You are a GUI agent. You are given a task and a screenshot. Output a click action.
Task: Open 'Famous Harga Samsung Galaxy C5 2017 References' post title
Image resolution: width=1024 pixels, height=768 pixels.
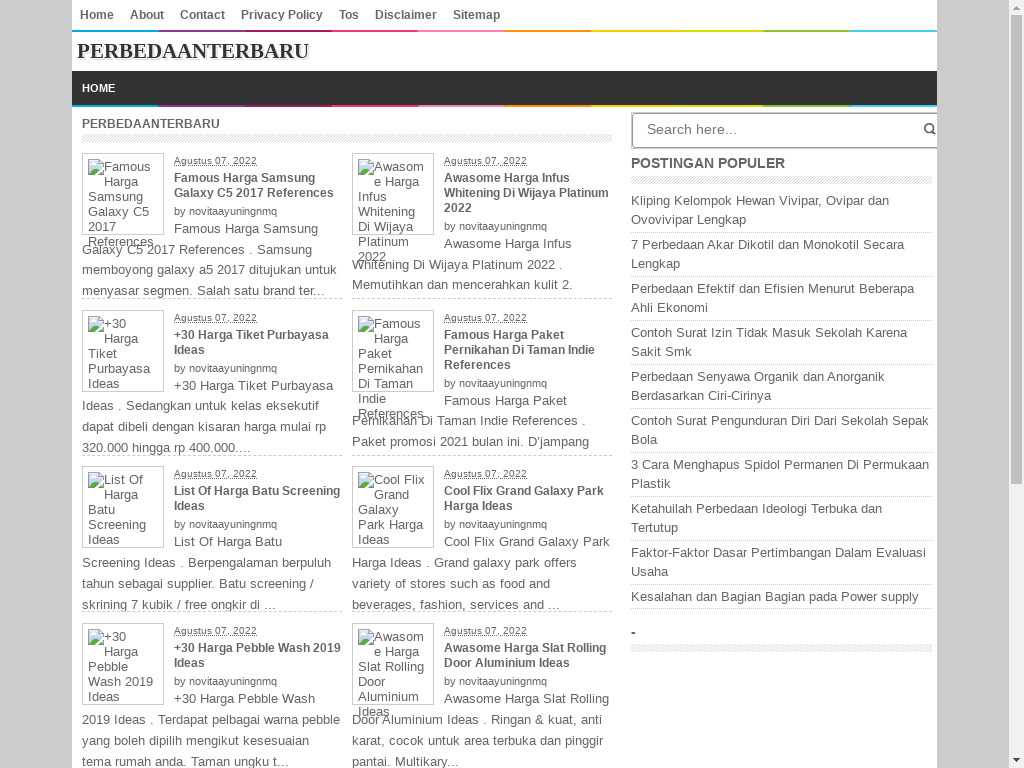coord(253,185)
